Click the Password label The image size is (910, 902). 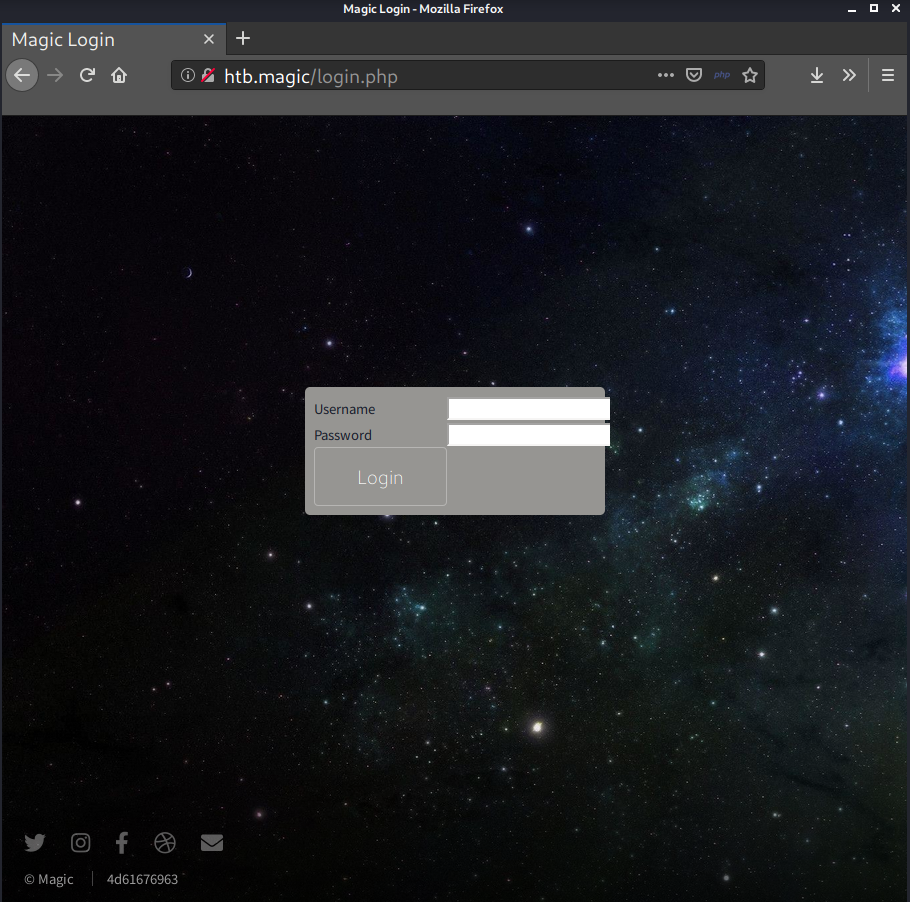(343, 435)
